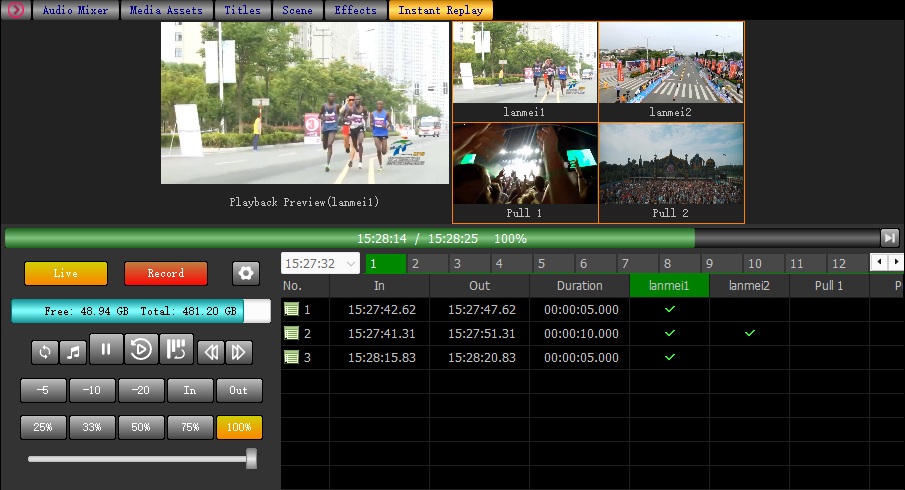The width and height of the screenshot is (905, 490).
Task: Open the Effects tab
Action: pyautogui.click(x=355, y=11)
